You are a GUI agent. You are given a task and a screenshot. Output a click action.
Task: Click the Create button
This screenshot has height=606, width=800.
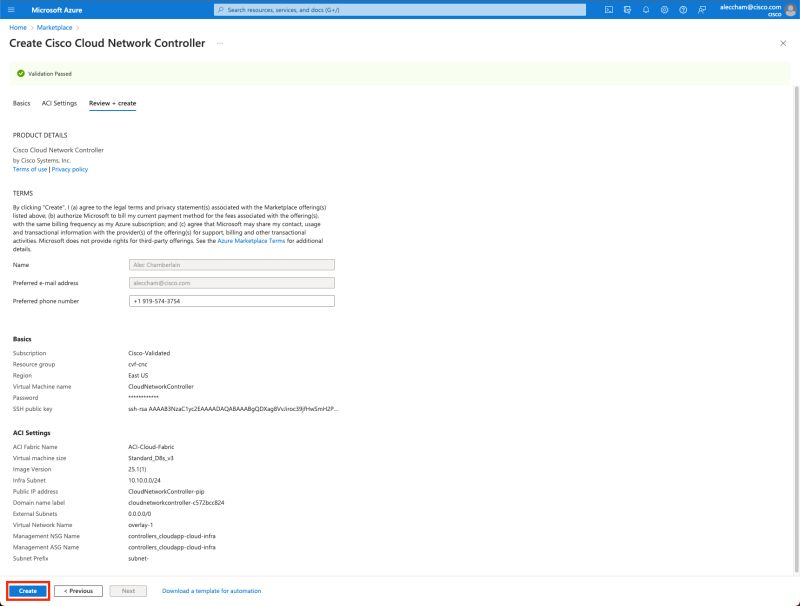(x=28, y=590)
